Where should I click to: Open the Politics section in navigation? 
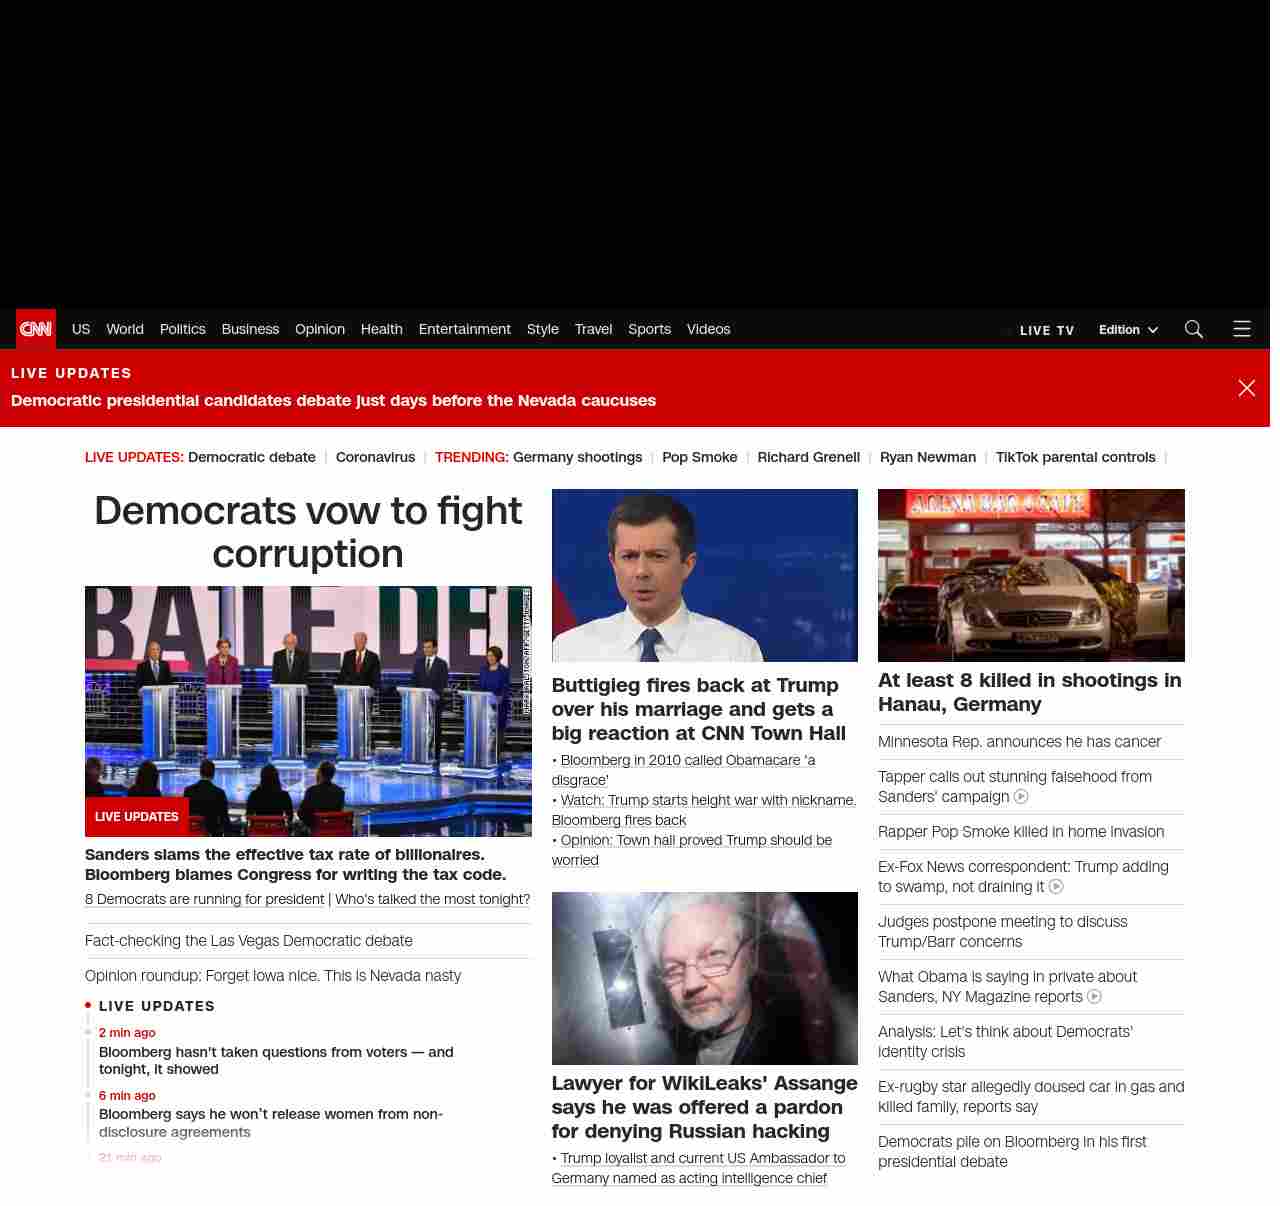pos(182,329)
